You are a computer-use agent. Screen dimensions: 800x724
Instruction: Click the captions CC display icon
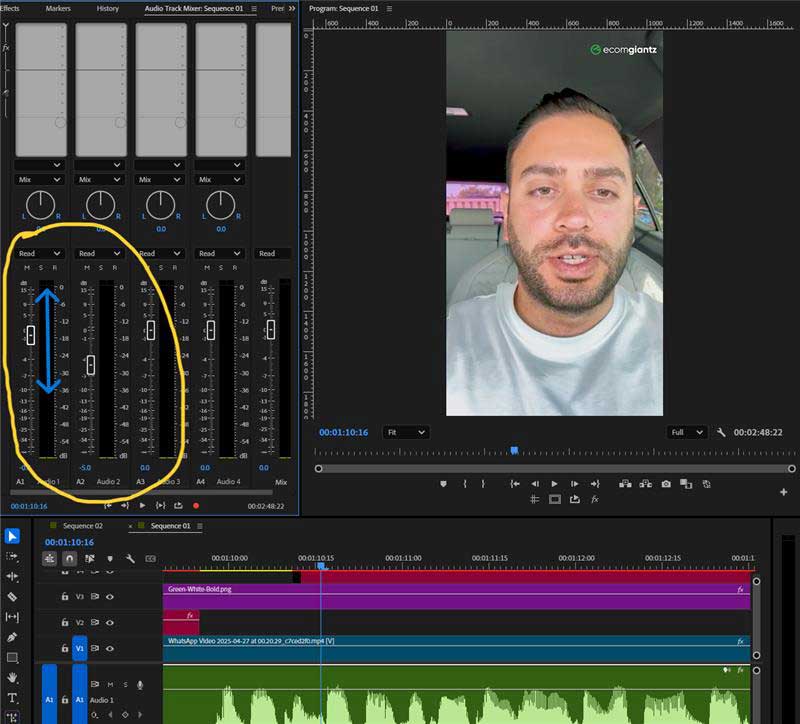click(150, 558)
